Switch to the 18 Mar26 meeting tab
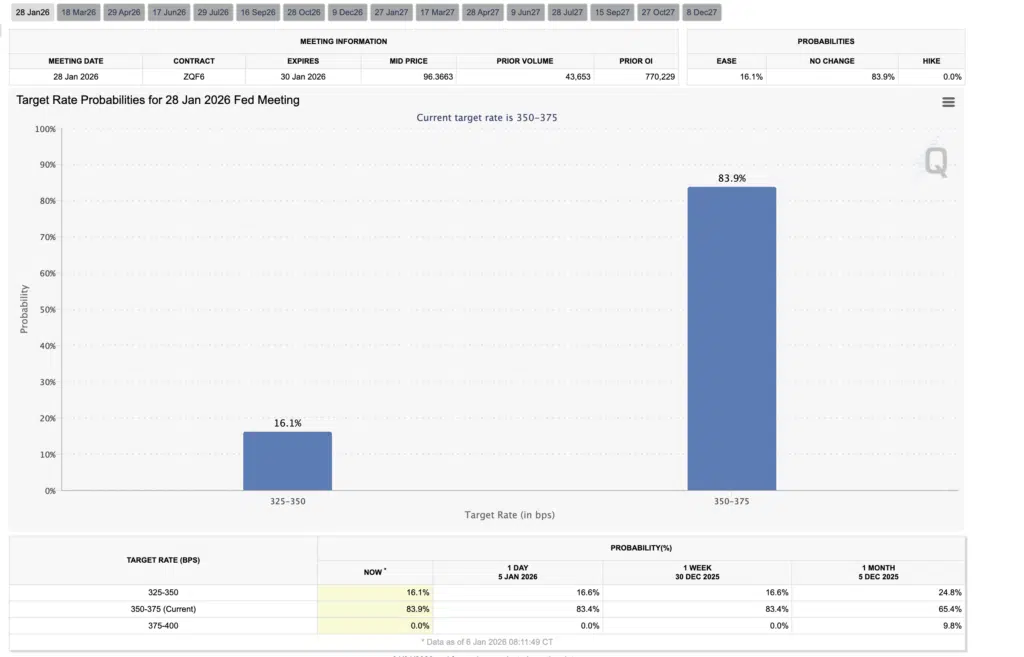1024x657 pixels. pyautogui.click(x=78, y=12)
